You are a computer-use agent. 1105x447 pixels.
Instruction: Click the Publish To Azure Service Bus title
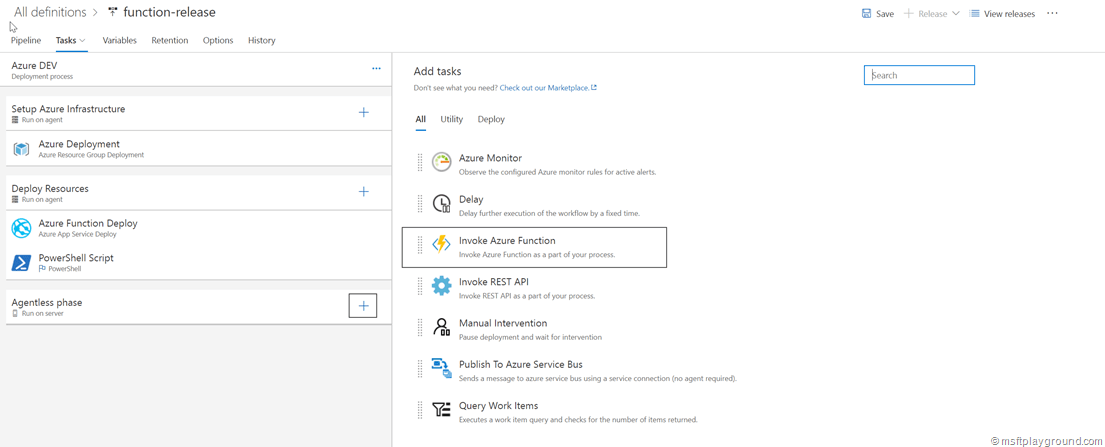520,365
